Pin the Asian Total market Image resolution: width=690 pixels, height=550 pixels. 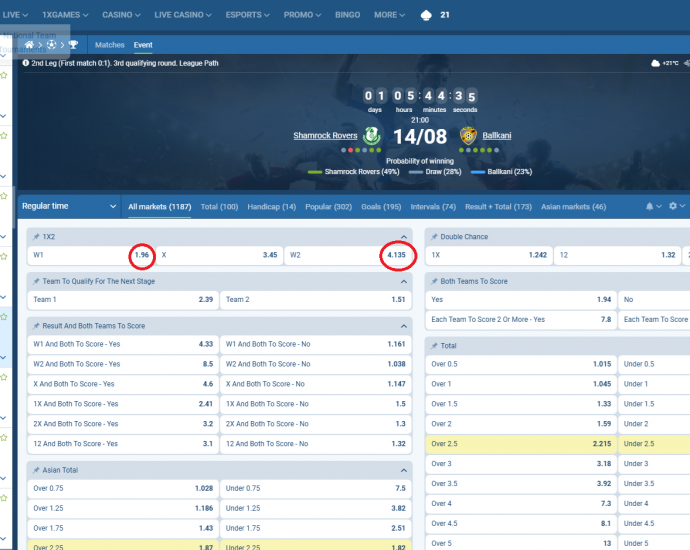coord(36,470)
